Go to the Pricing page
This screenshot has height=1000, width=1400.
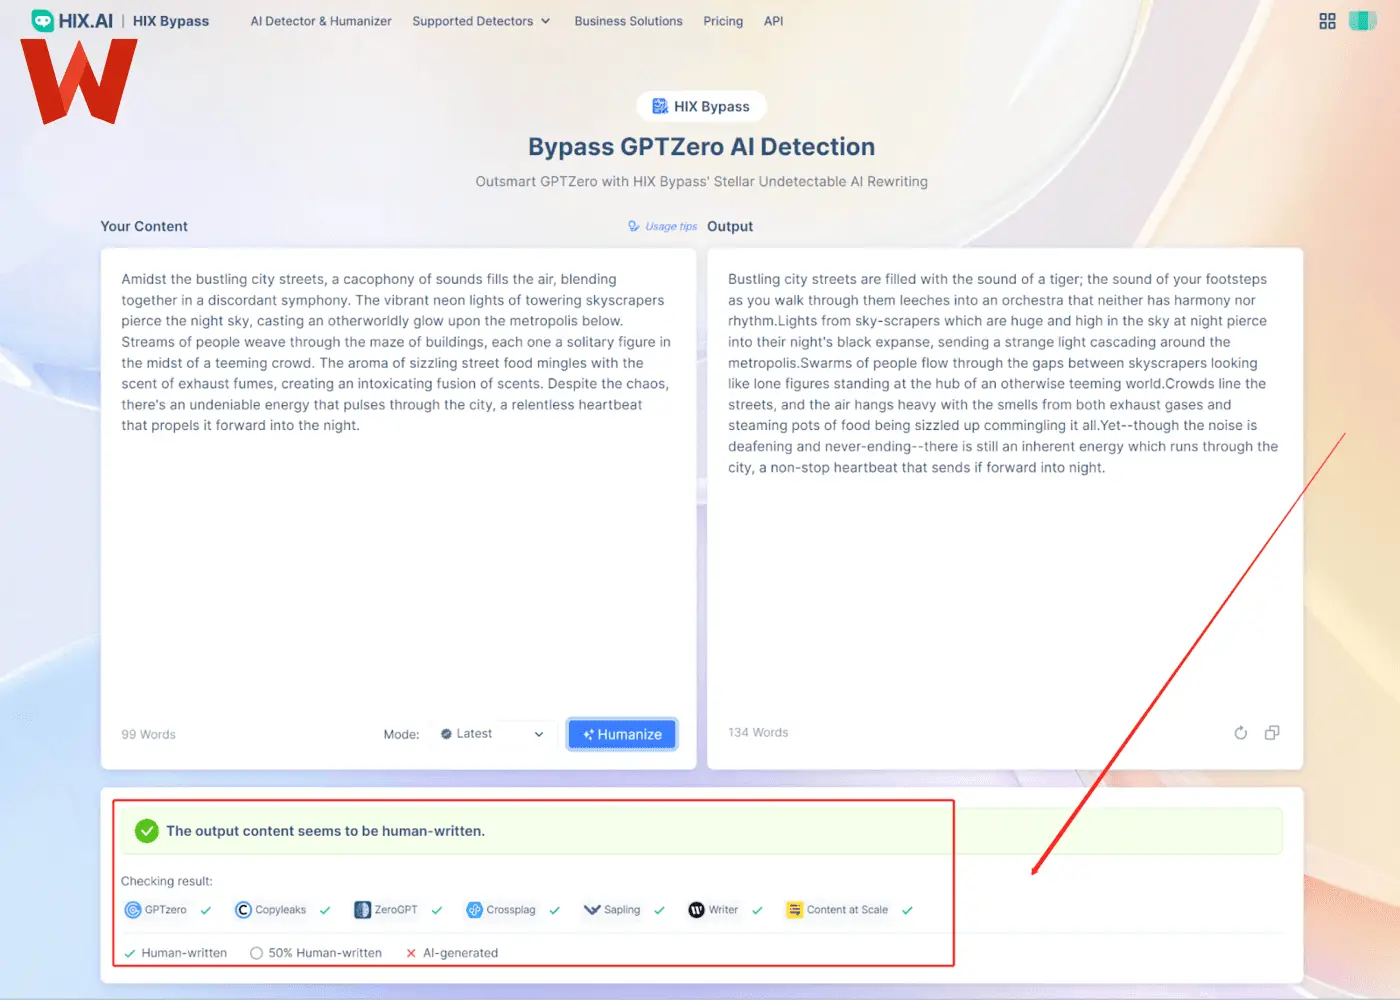[723, 21]
